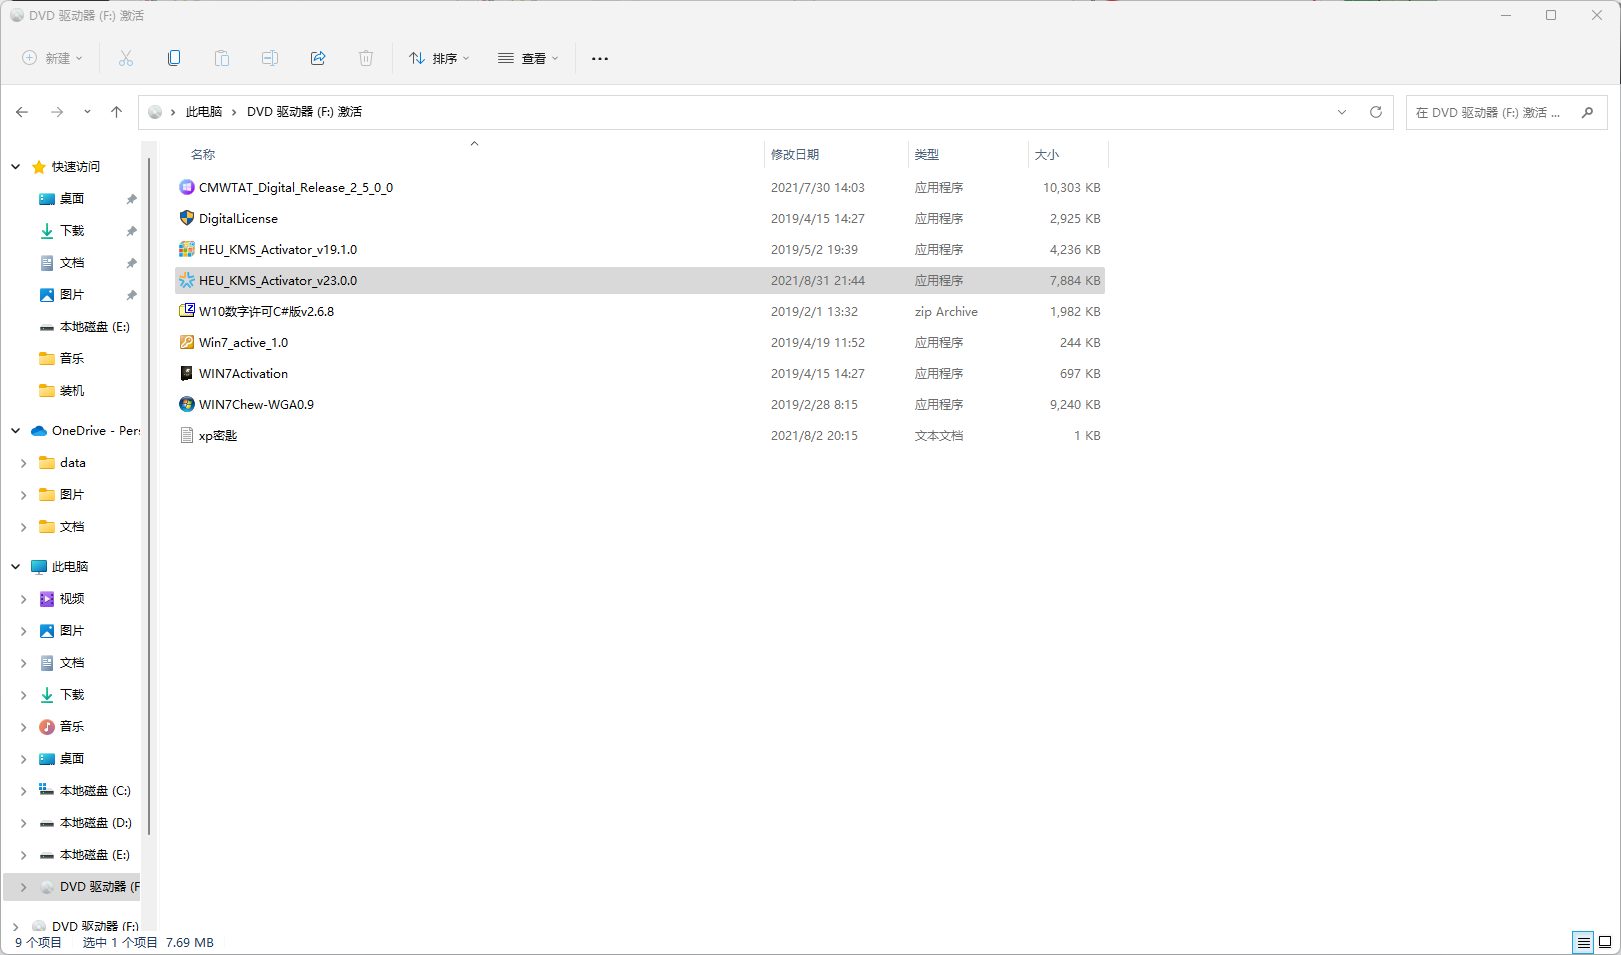1621x955 pixels.
Task: Click the Cut scissors icon in toolbar
Action: (126, 58)
